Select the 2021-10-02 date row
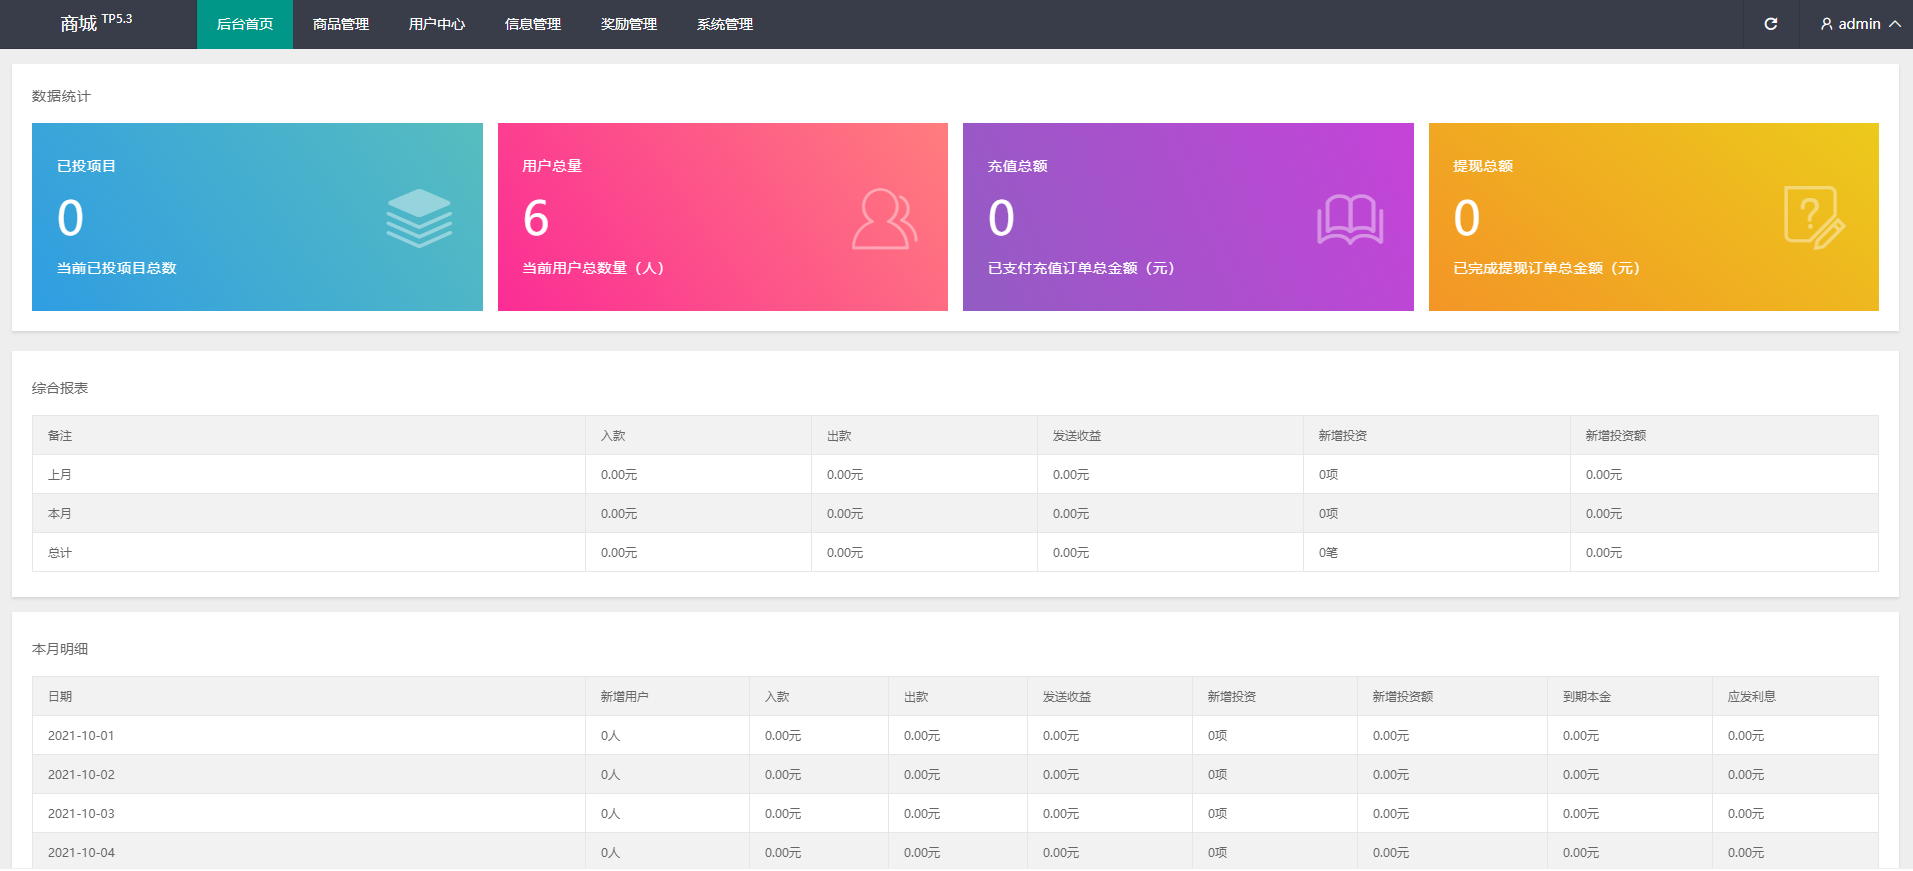This screenshot has width=1913, height=871. 955,775
